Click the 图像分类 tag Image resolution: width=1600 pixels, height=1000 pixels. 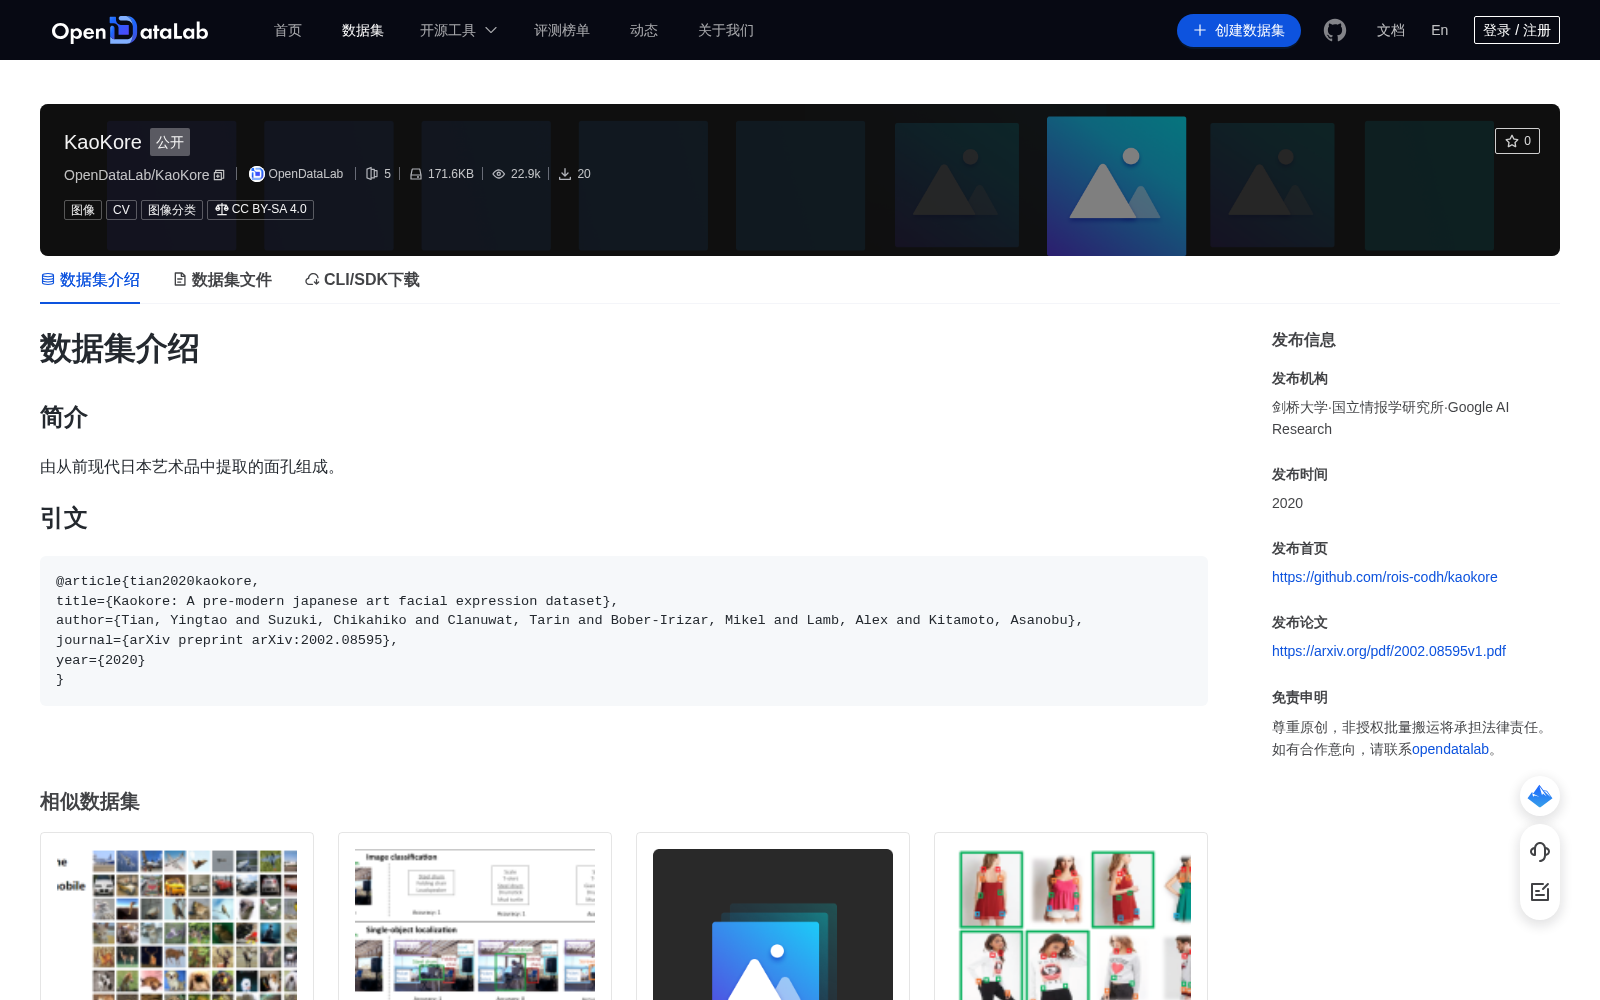point(172,210)
